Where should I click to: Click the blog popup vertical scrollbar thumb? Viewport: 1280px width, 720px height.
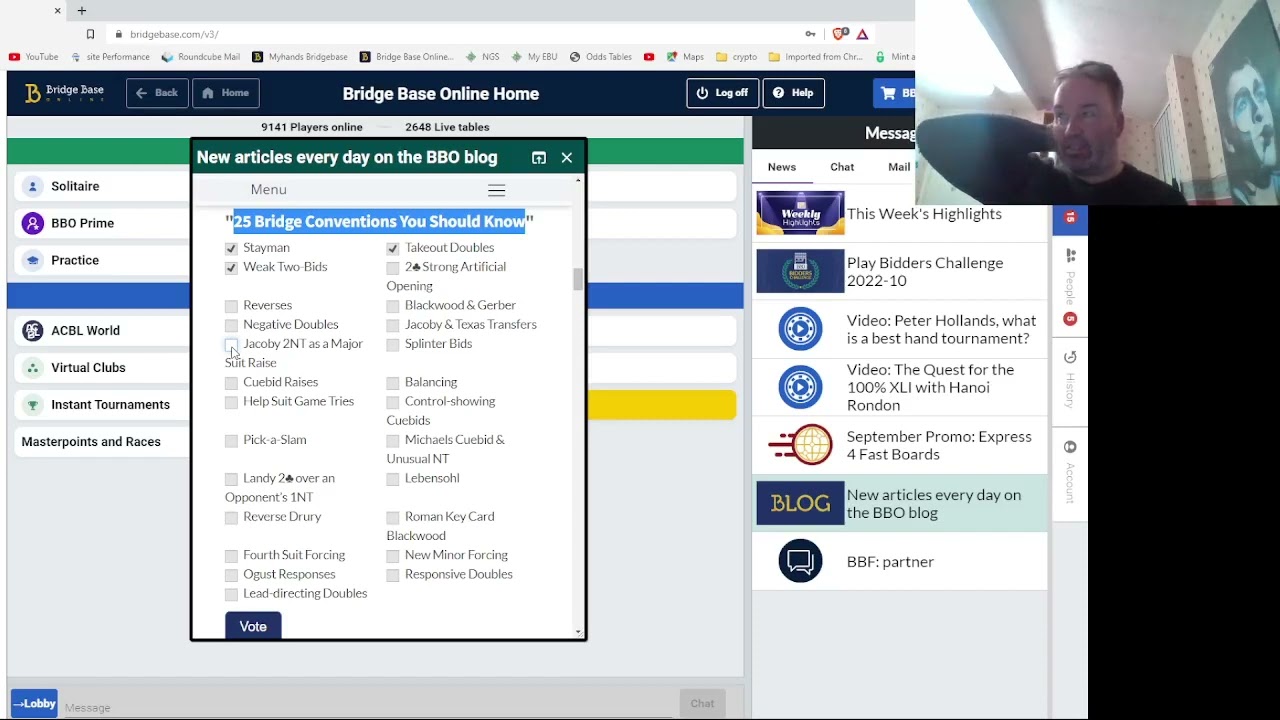[578, 280]
